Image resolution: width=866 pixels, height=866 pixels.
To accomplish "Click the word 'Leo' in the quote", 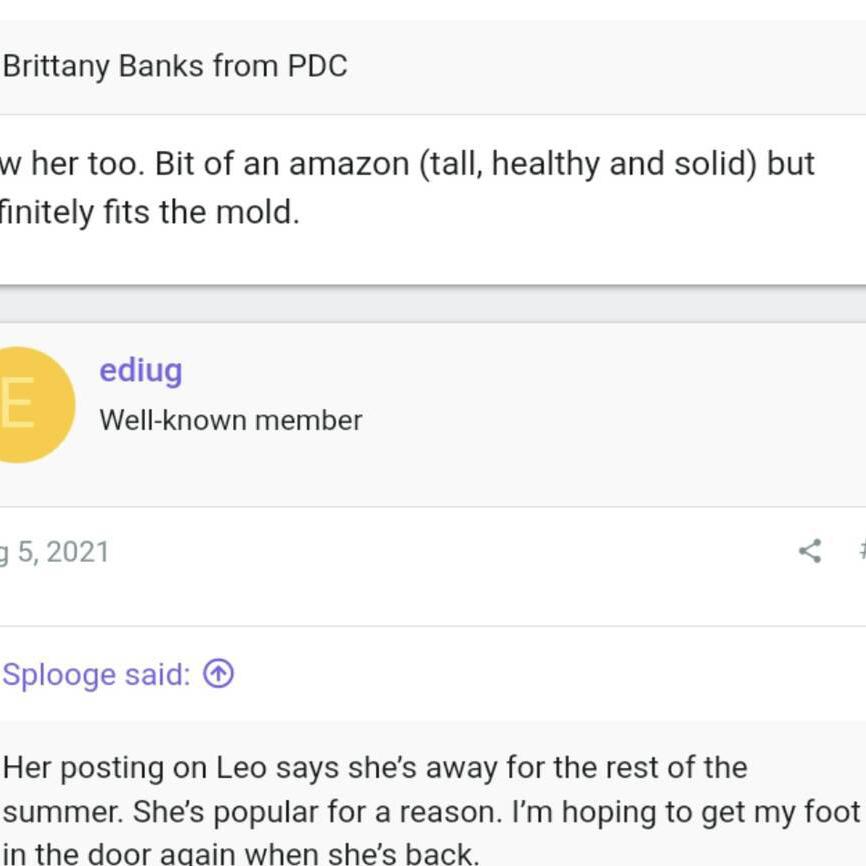I will tap(241, 768).
